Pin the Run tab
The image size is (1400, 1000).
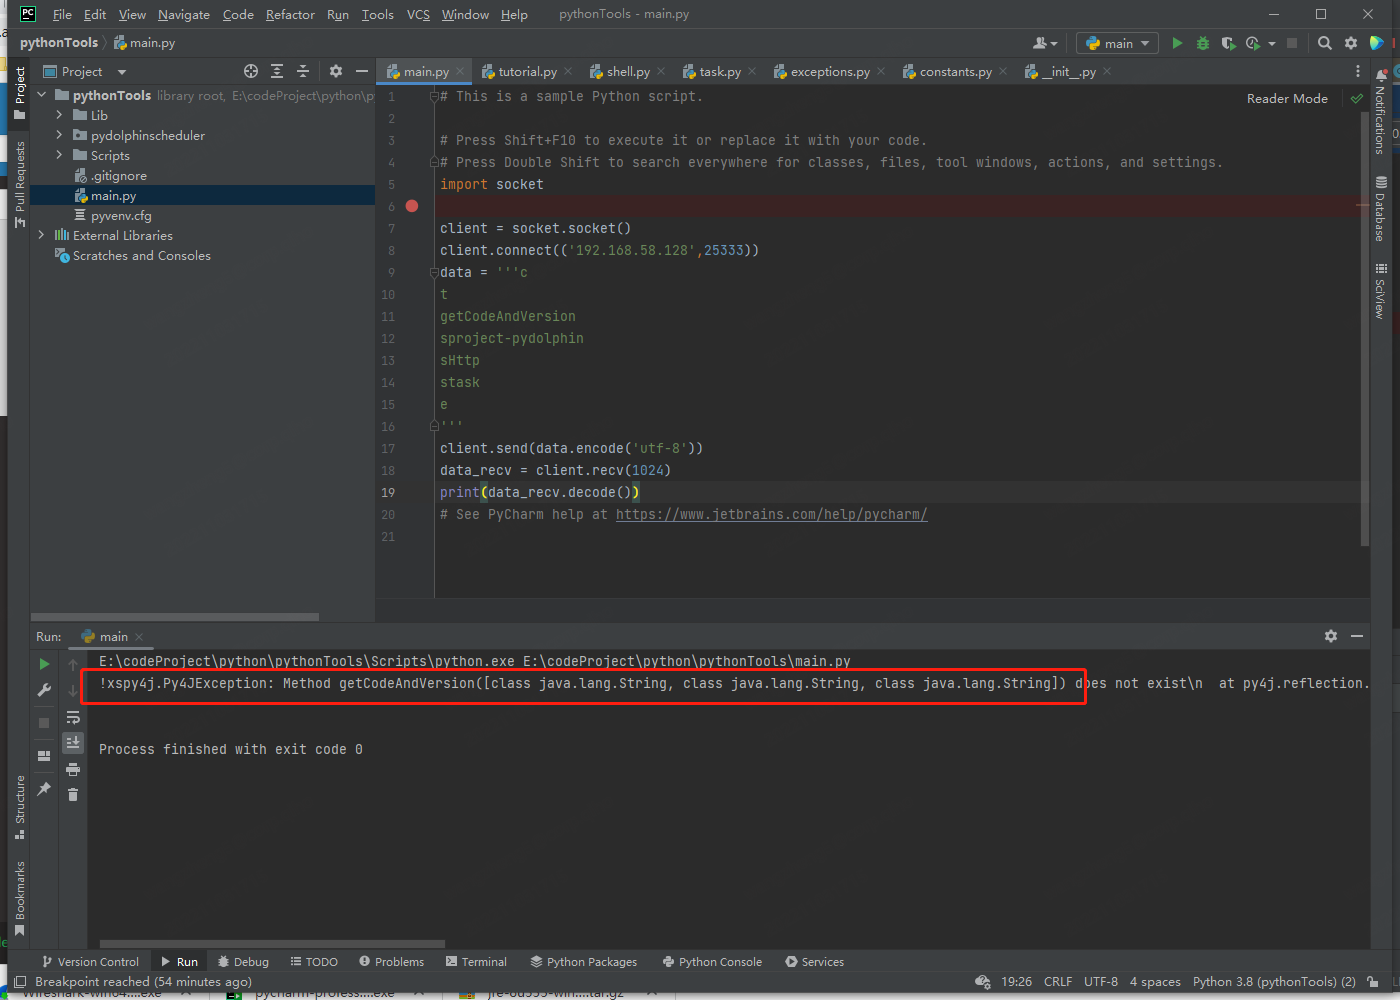click(x=44, y=789)
